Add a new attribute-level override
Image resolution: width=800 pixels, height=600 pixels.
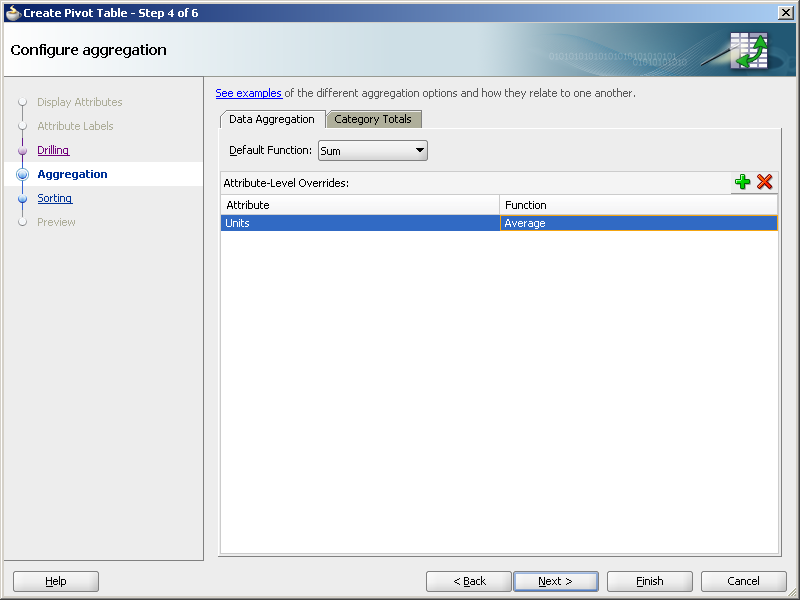pos(743,182)
